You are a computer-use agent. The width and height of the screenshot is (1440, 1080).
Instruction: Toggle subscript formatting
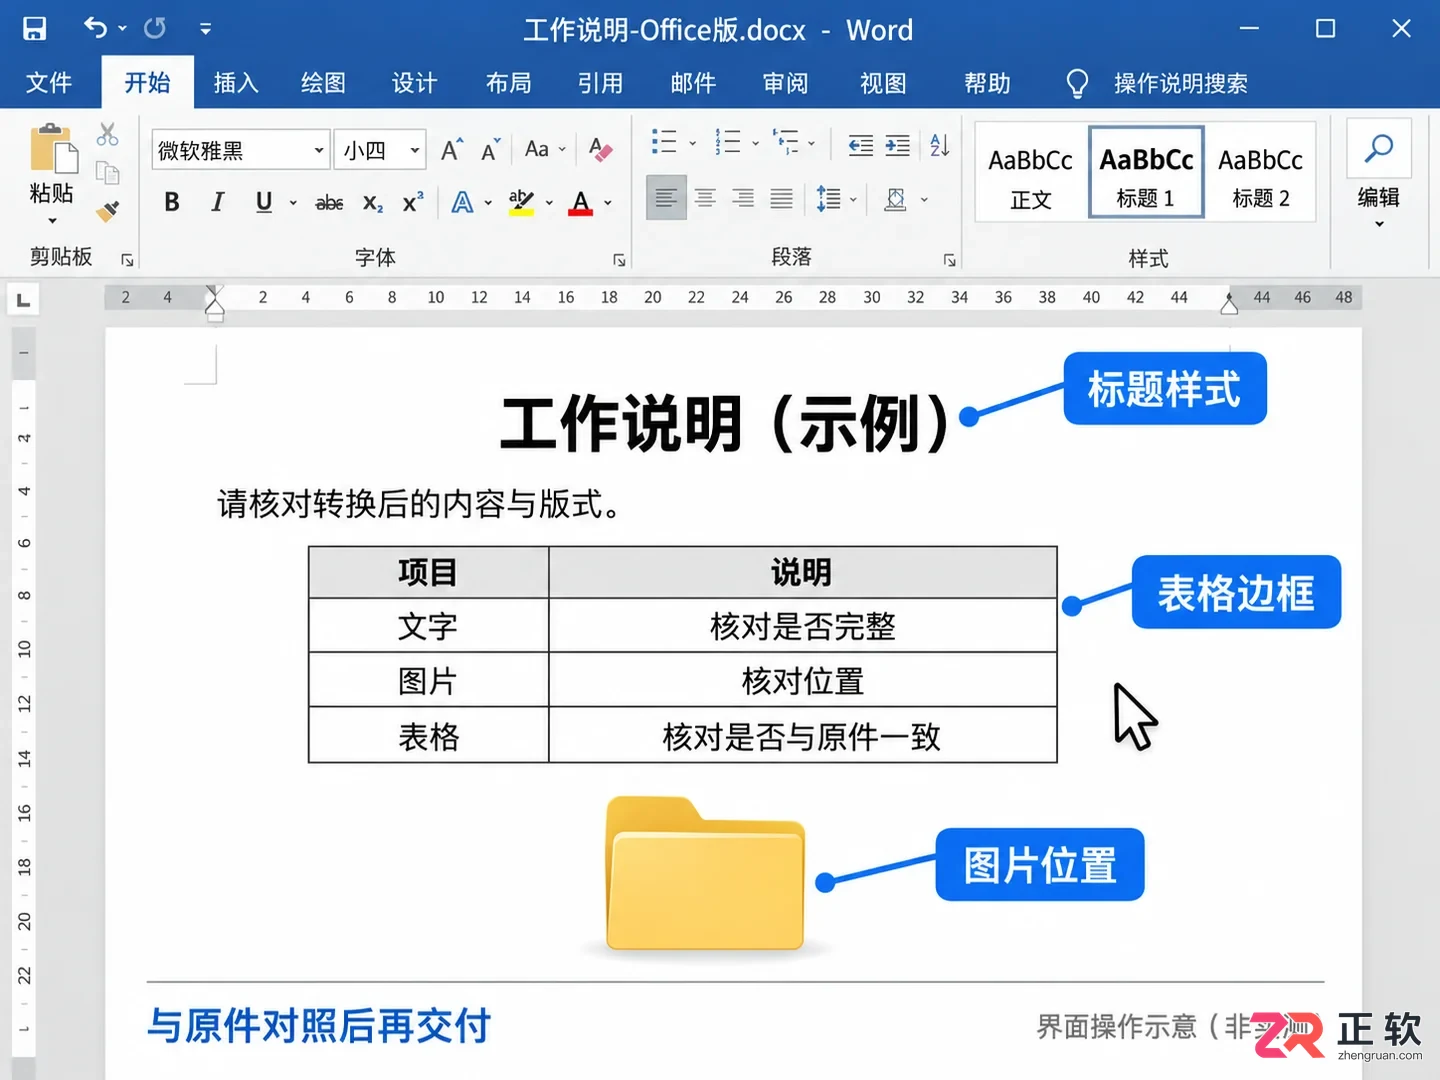point(373,203)
